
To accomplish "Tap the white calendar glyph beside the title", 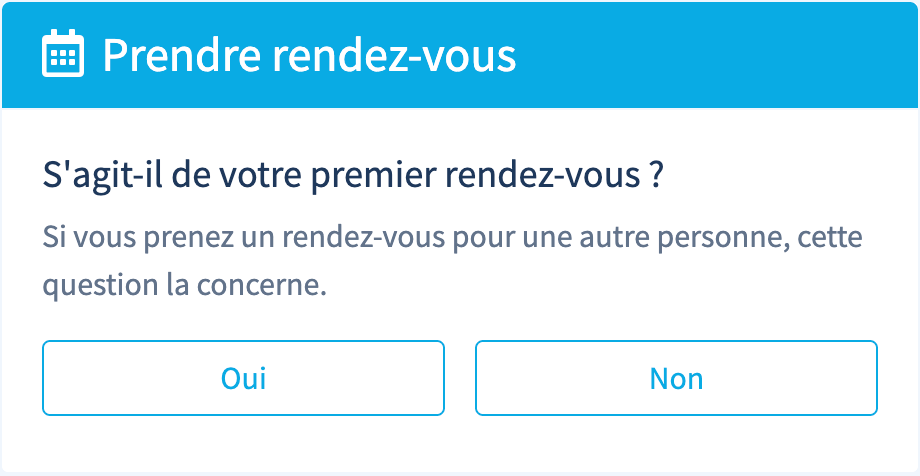I will (x=63, y=54).
